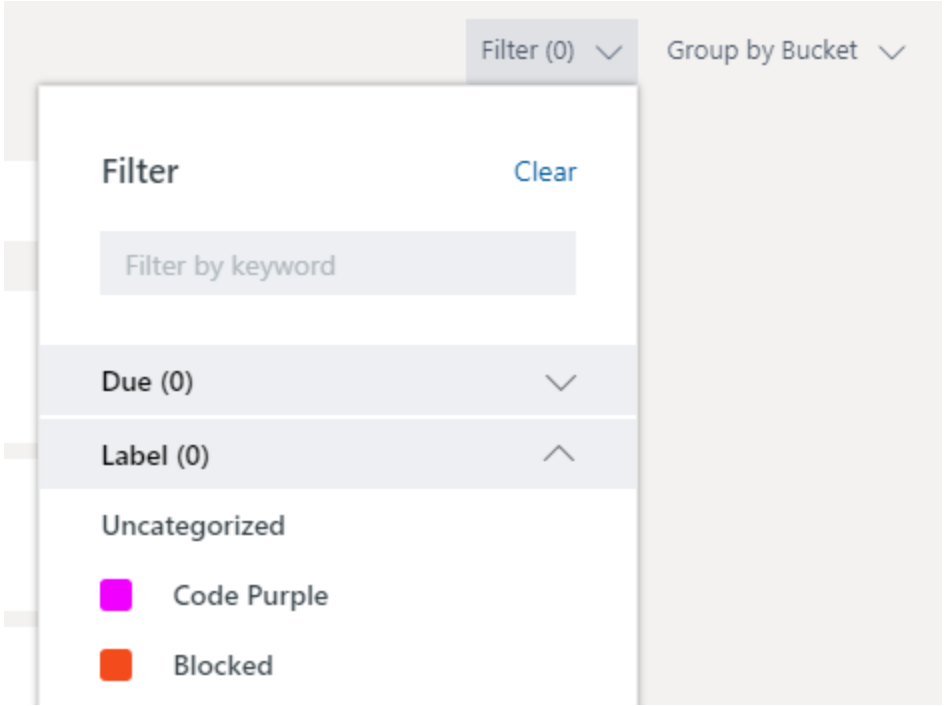The width and height of the screenshot is (944, 706).
Task: Toggle the Code Purple label filter text
Action: click(250, 596)
